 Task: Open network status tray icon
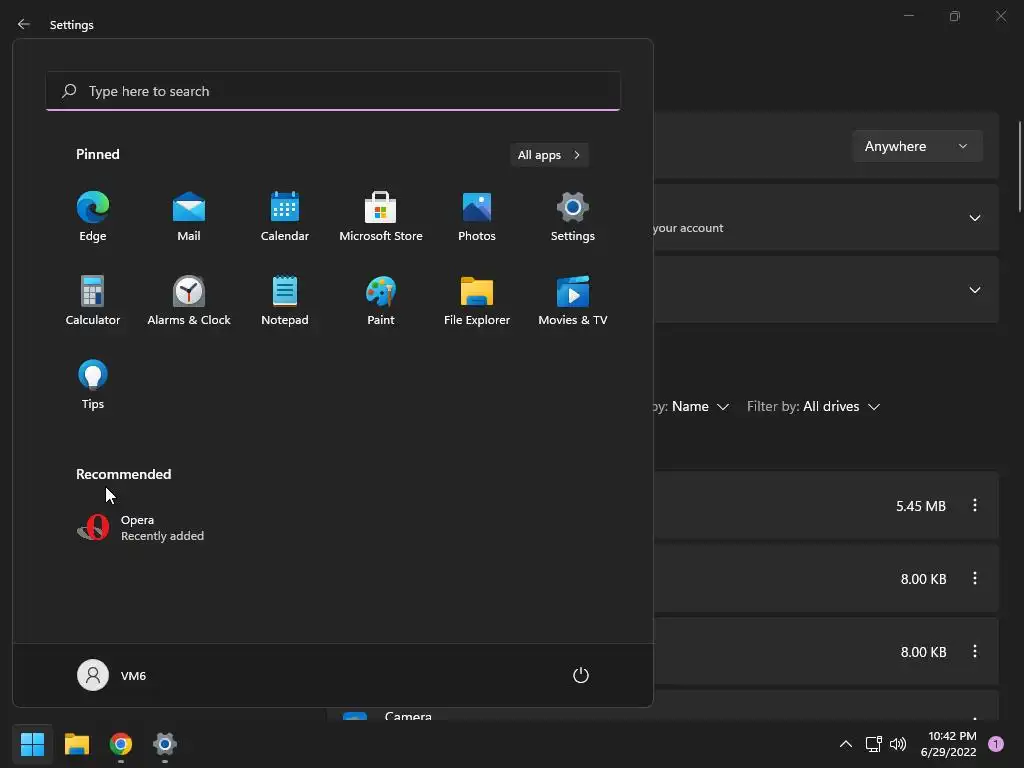(x=873, y=744)
